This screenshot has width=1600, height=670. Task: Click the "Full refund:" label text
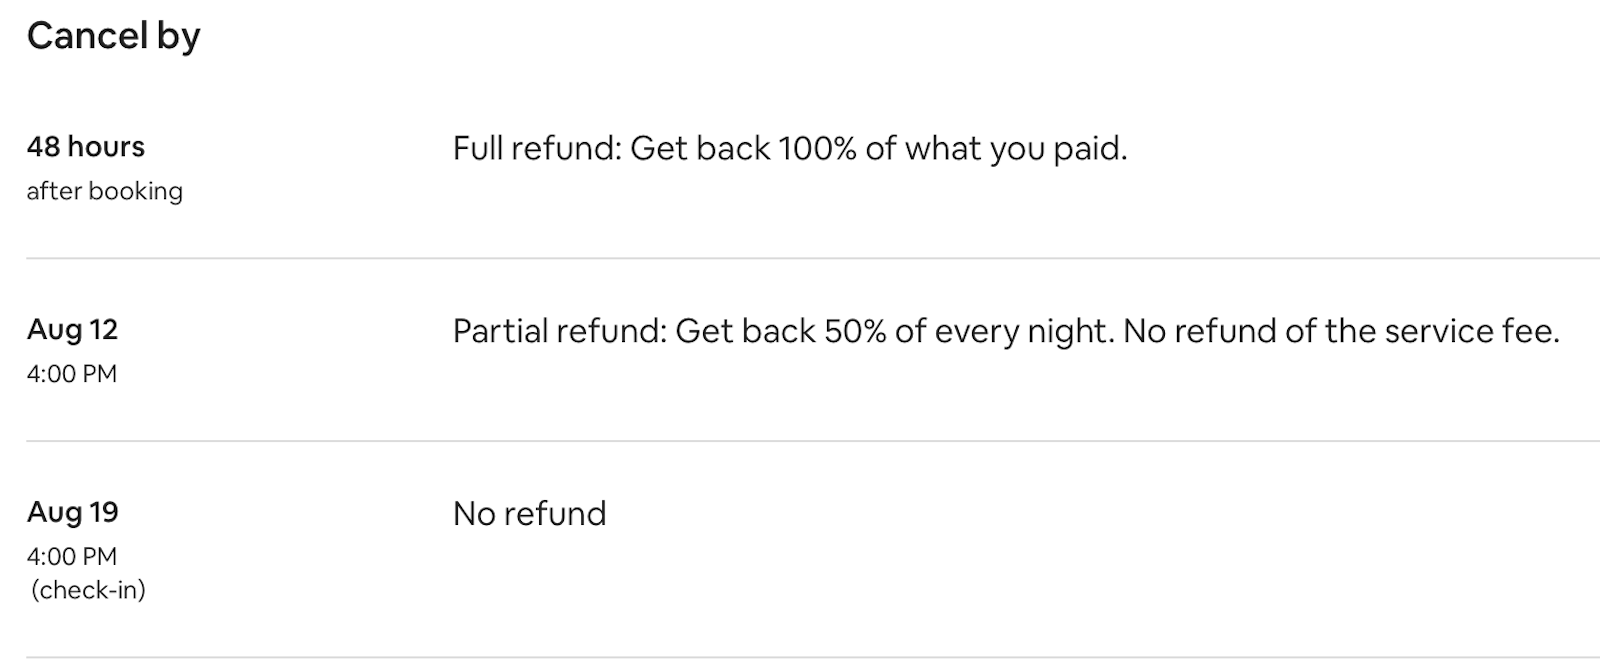tap(538, 149)
